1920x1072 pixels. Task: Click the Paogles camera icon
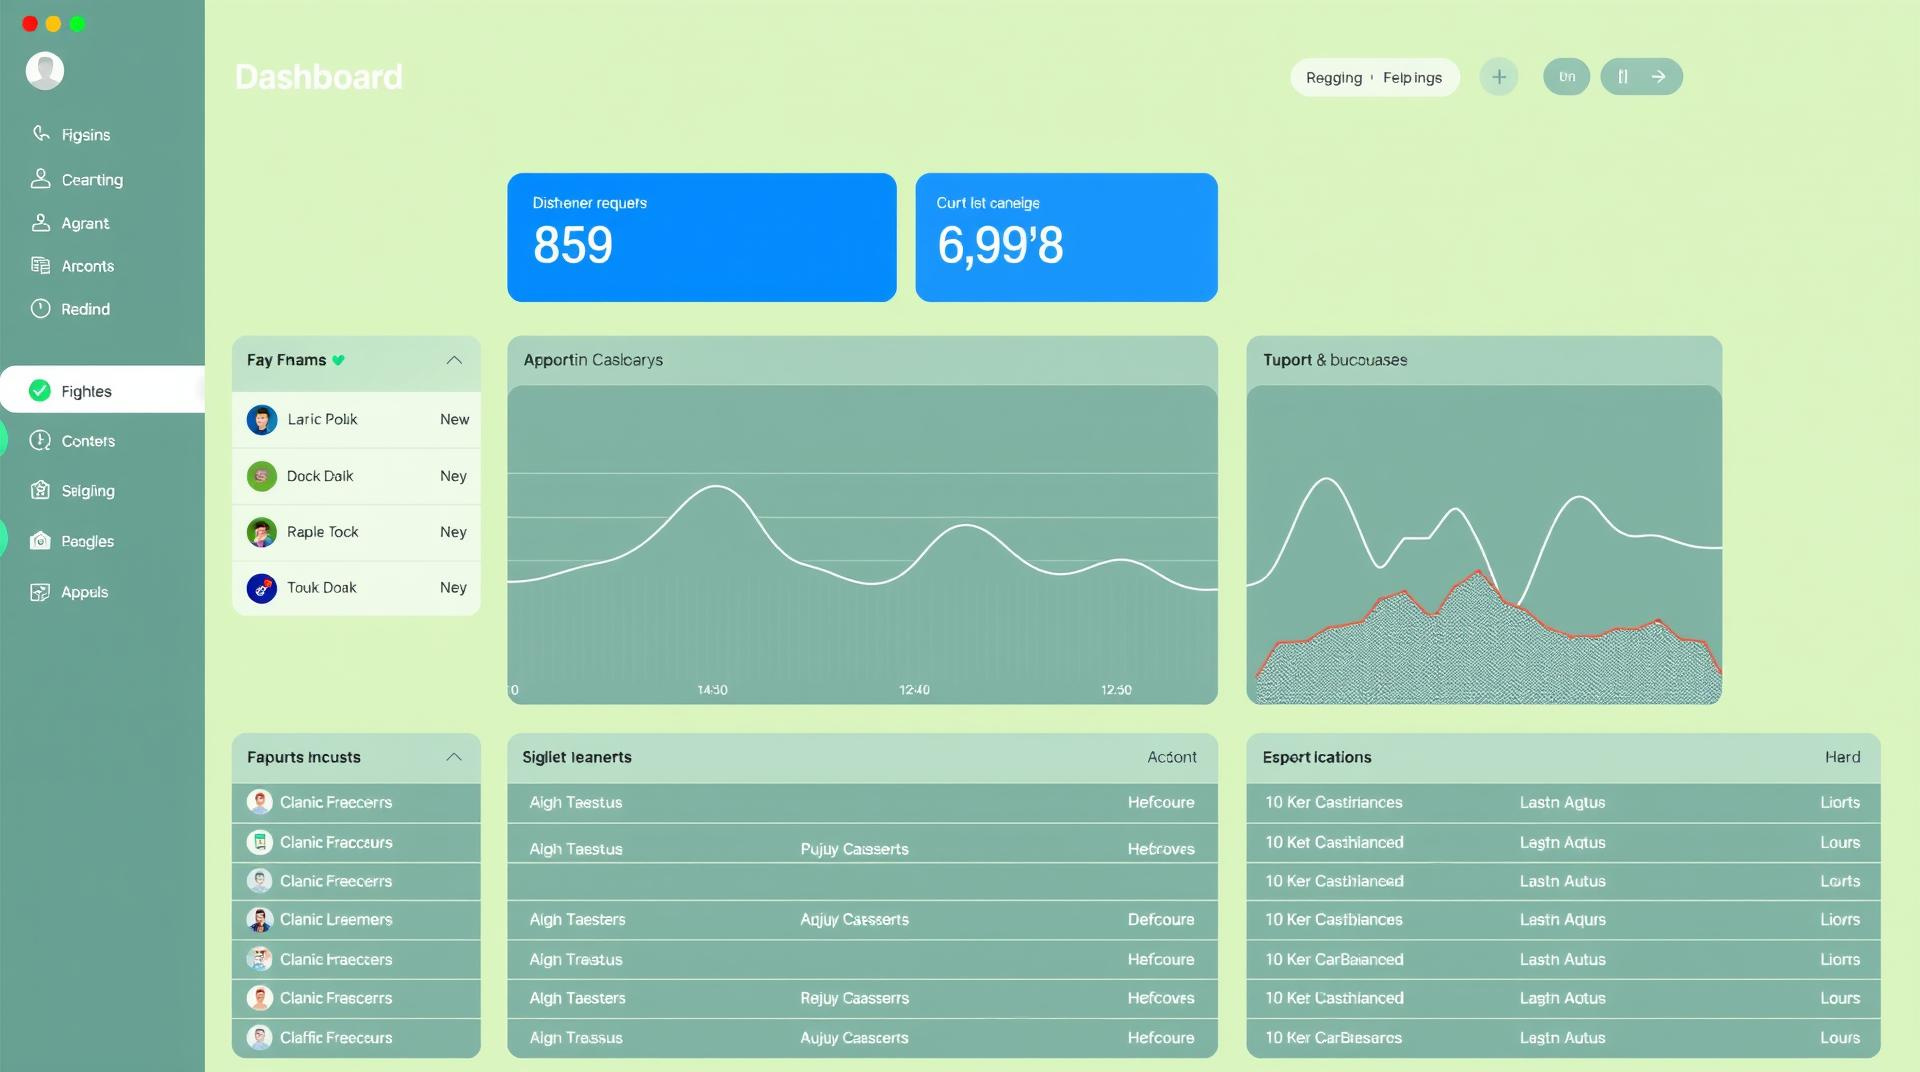point(40,541)
